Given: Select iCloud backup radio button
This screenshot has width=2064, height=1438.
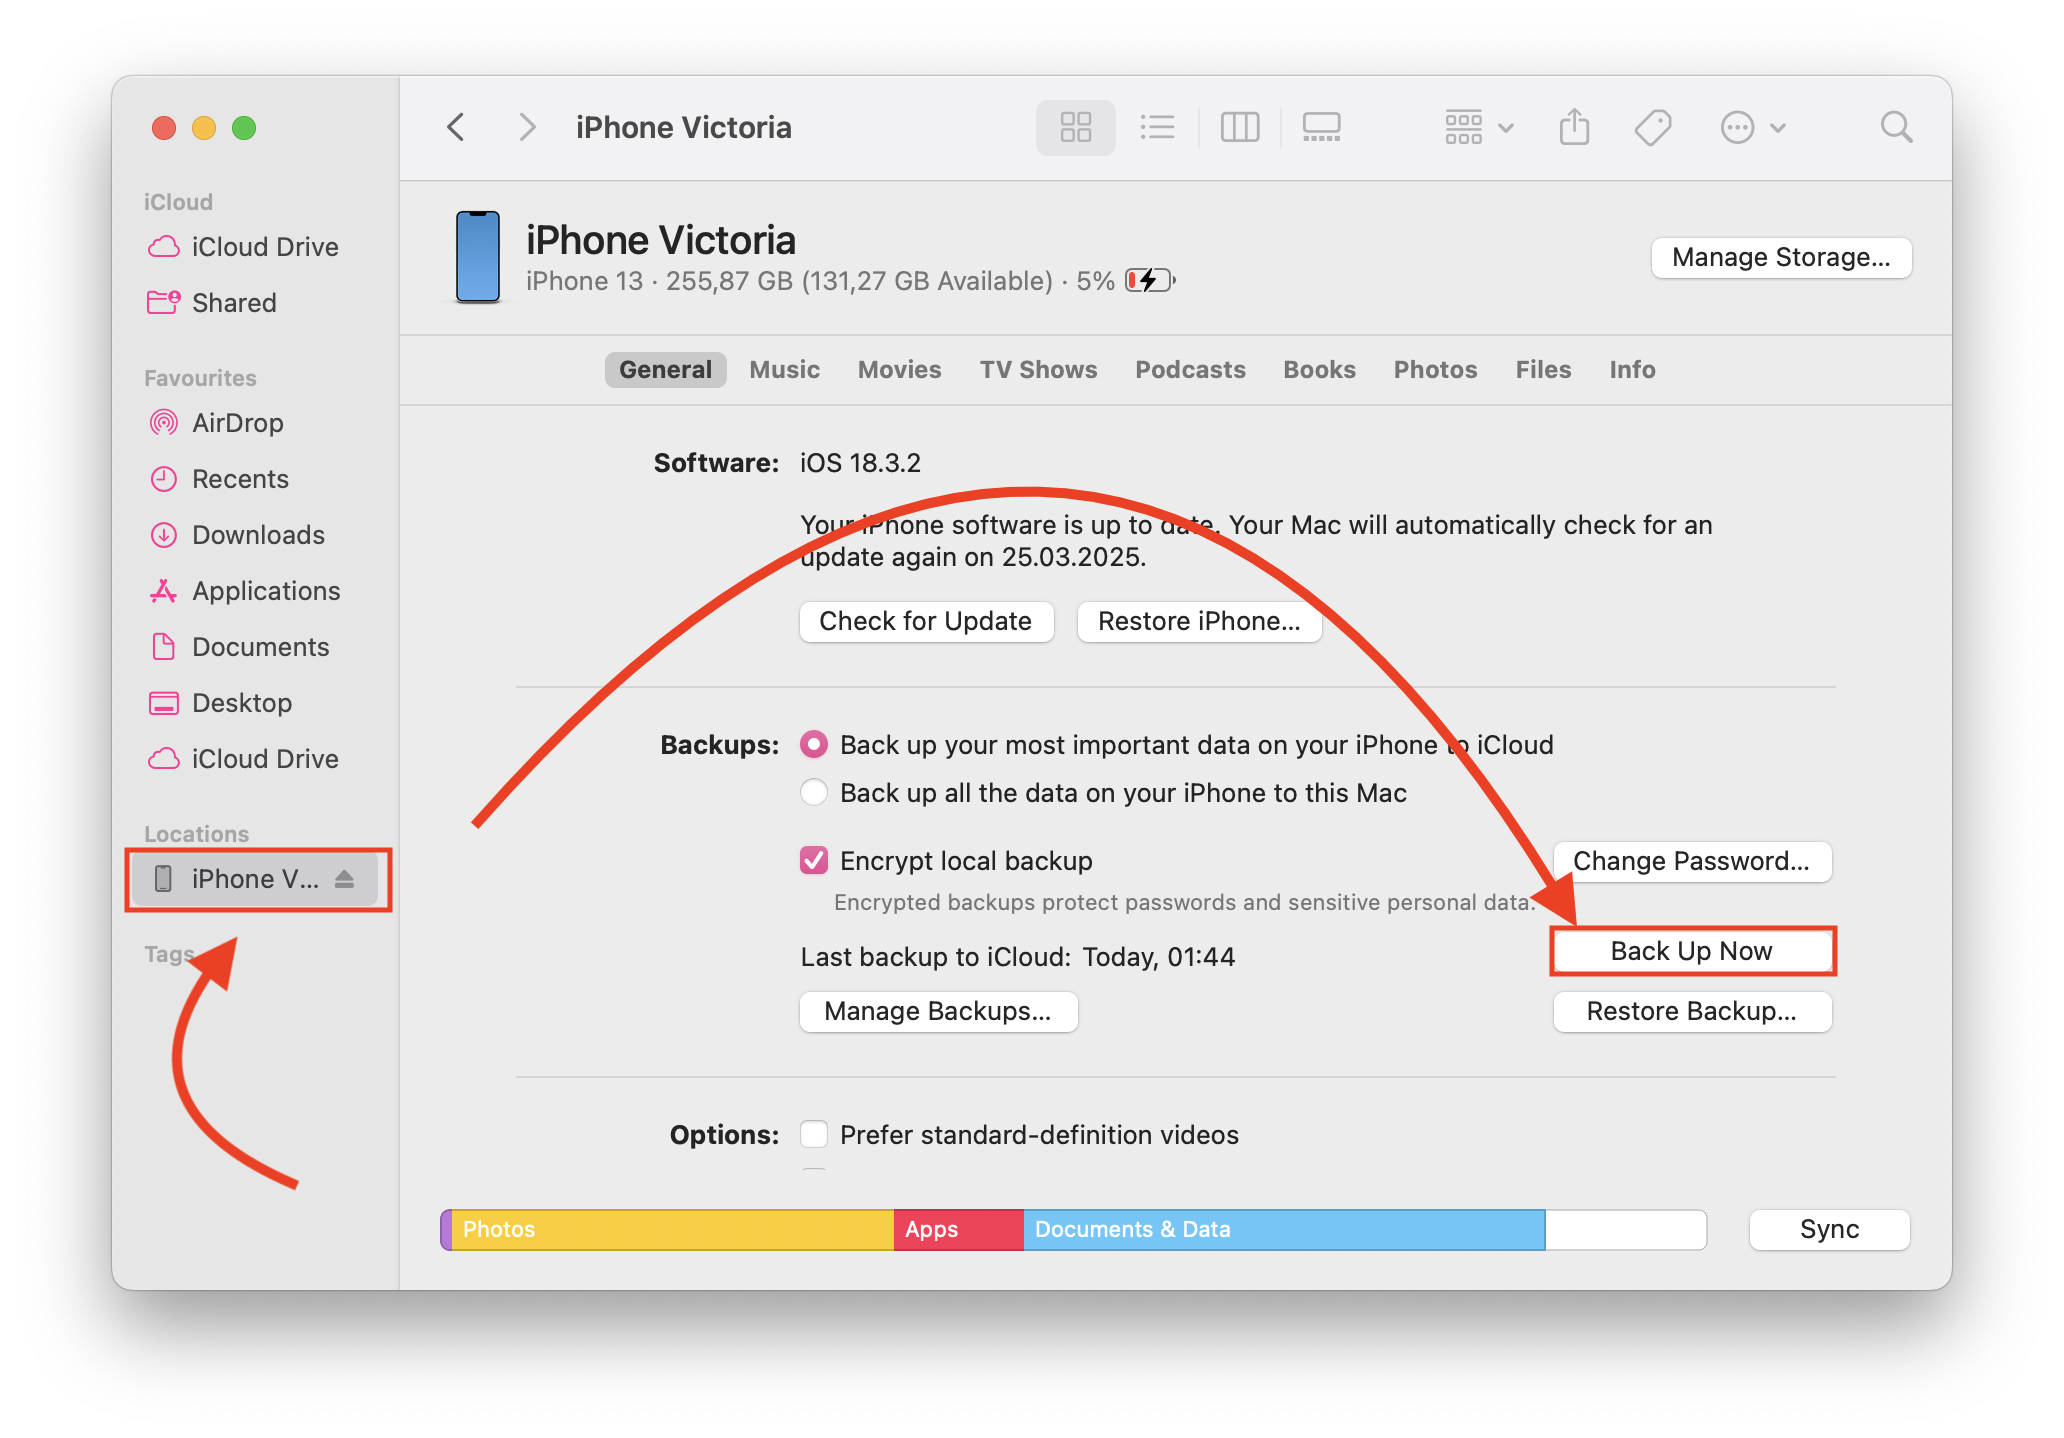Looking at the screenshot, I should click(814, 745).
